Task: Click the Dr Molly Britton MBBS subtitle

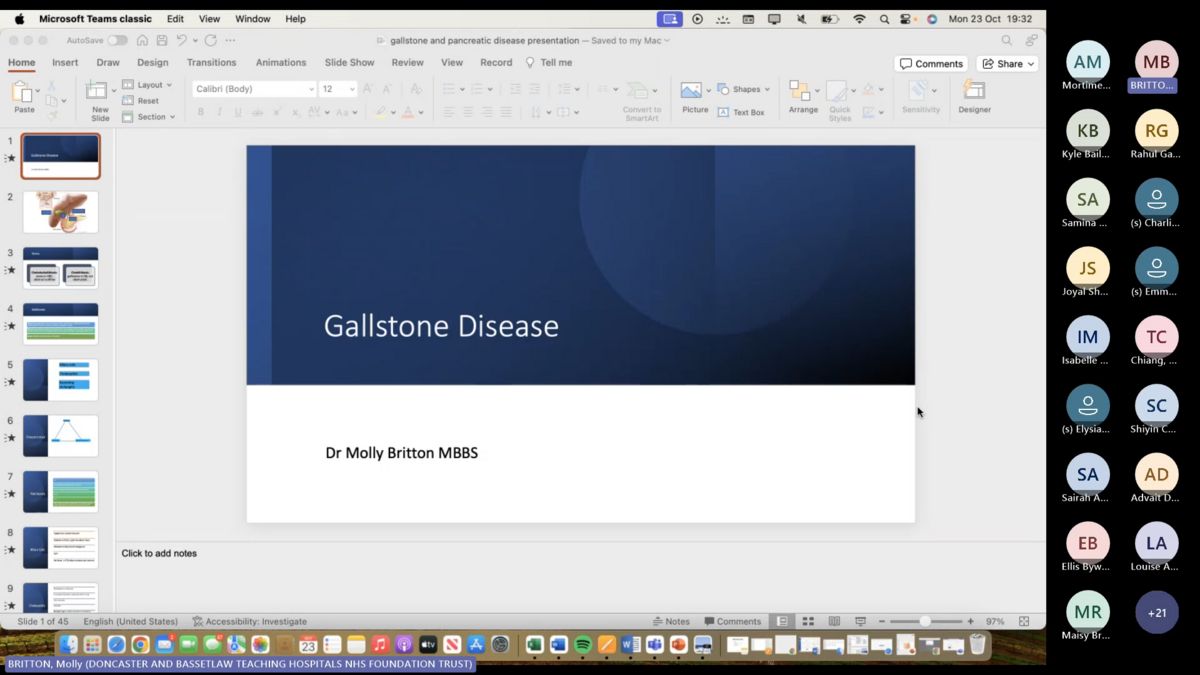Action: click(x=402, y=453)
